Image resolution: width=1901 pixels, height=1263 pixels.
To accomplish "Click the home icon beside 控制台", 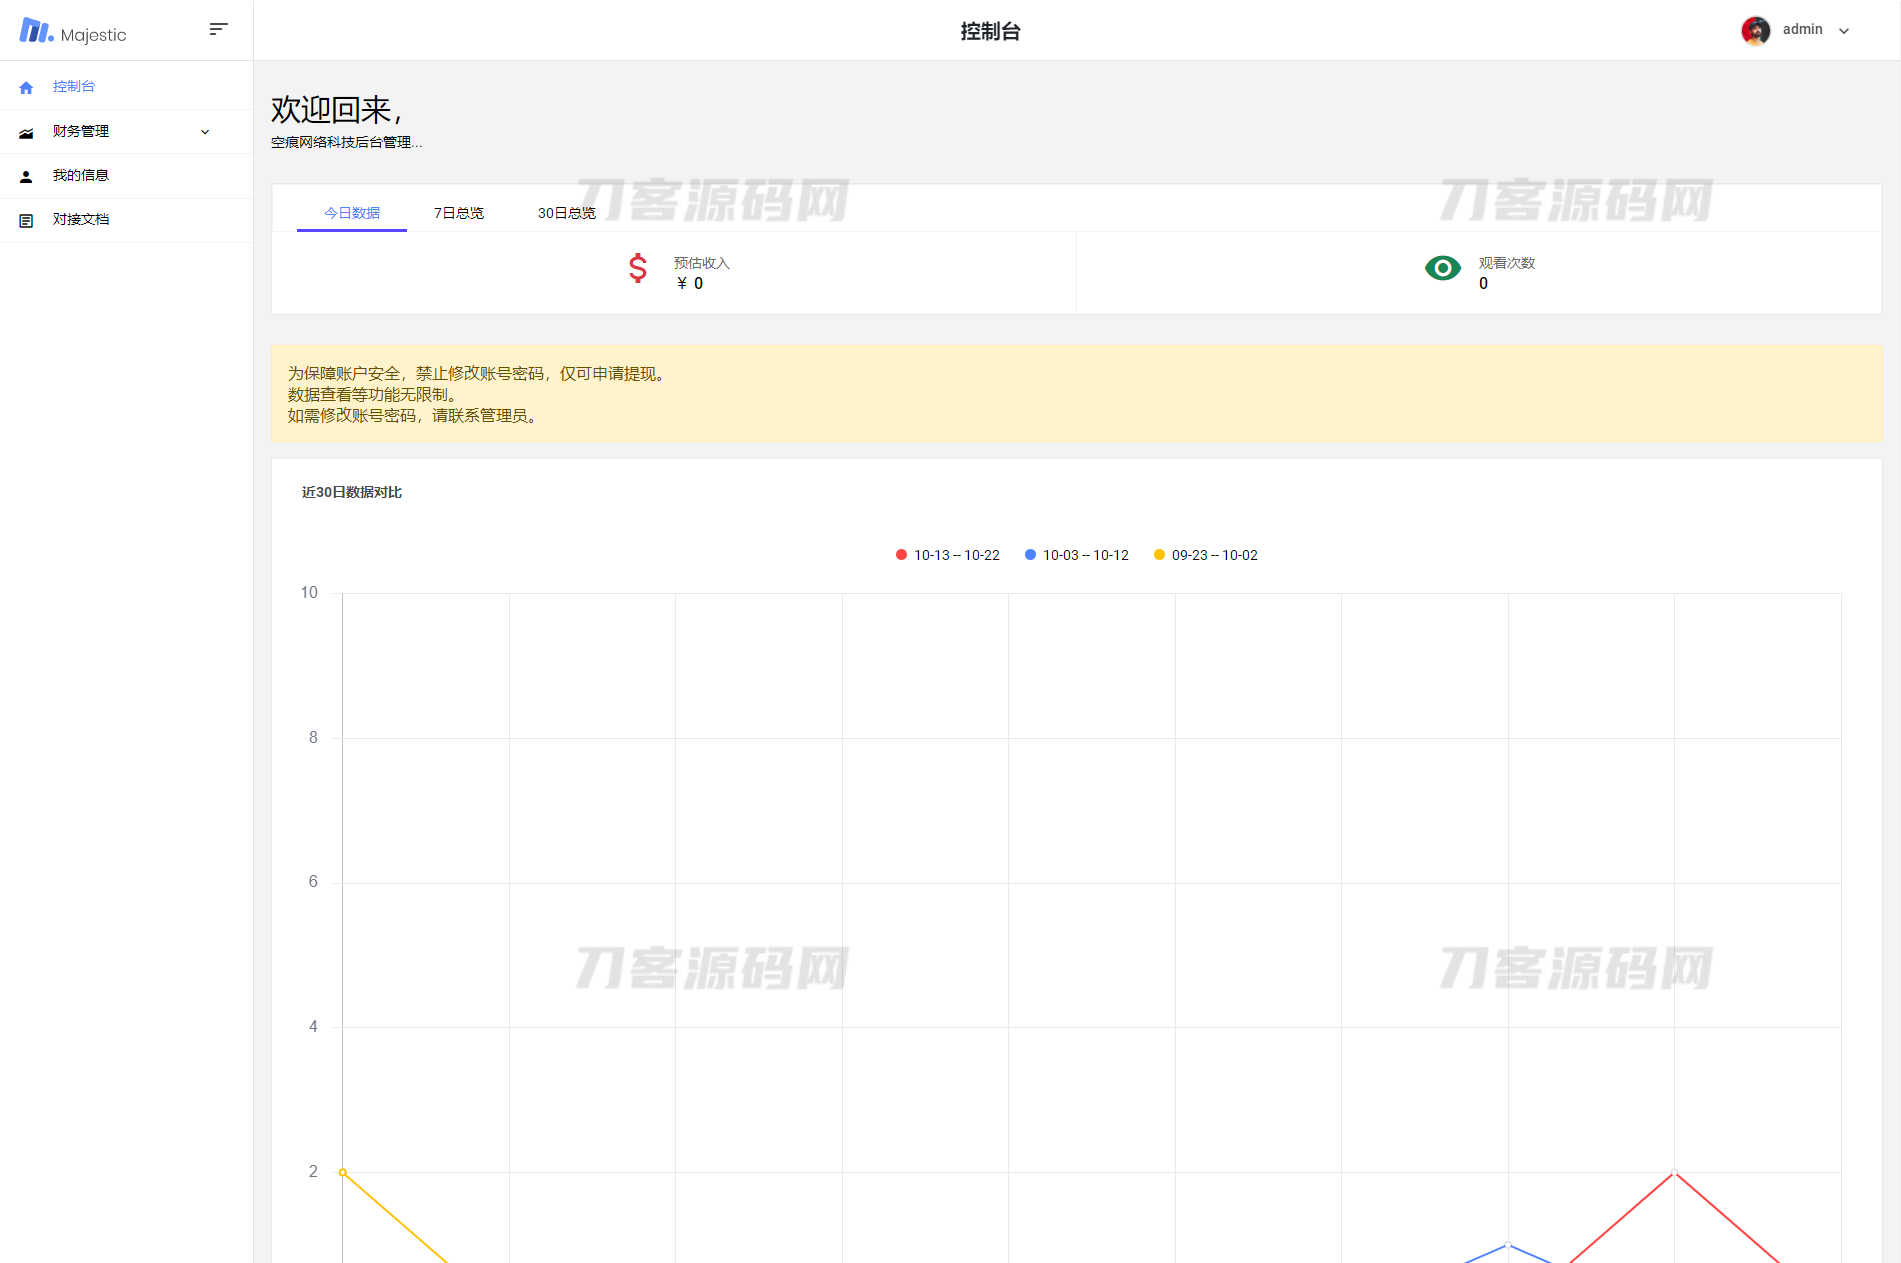I will tap(26, 88).
